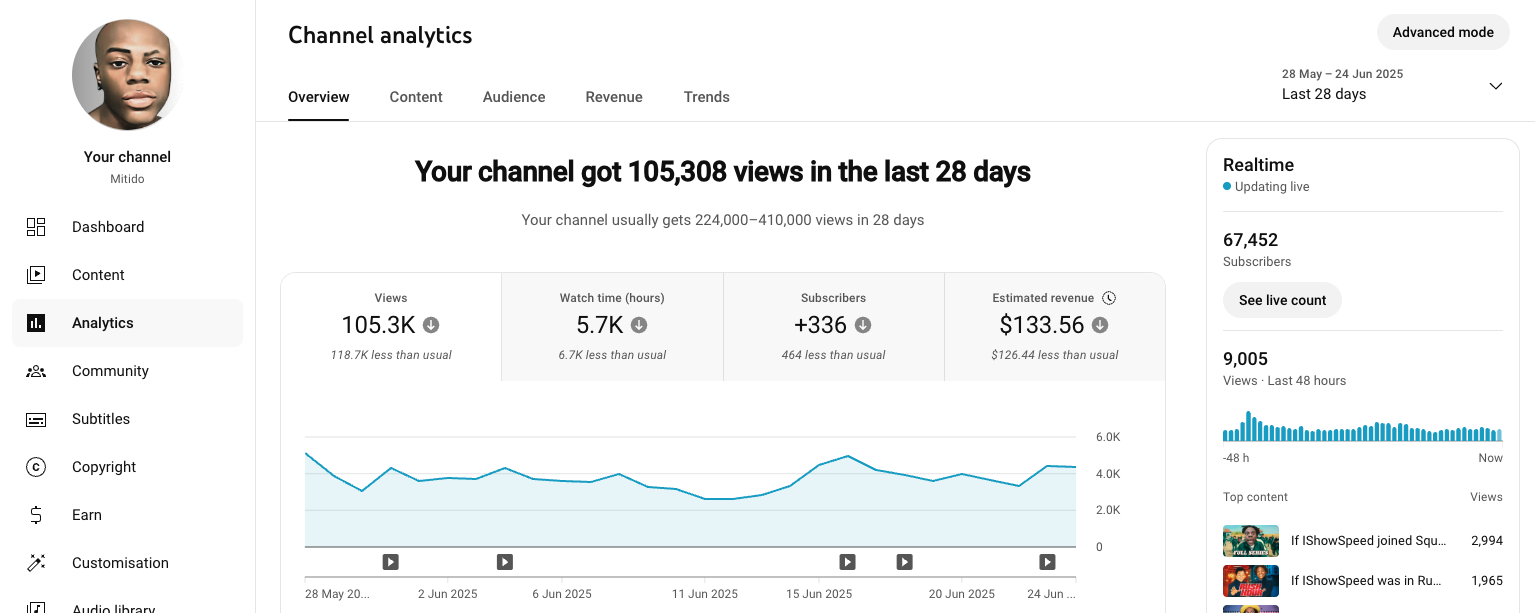The width and height of the screenshot is (1535, 613).
Task: Expand the Last 28 days date dropdown
Action: tap(1495, 86)
